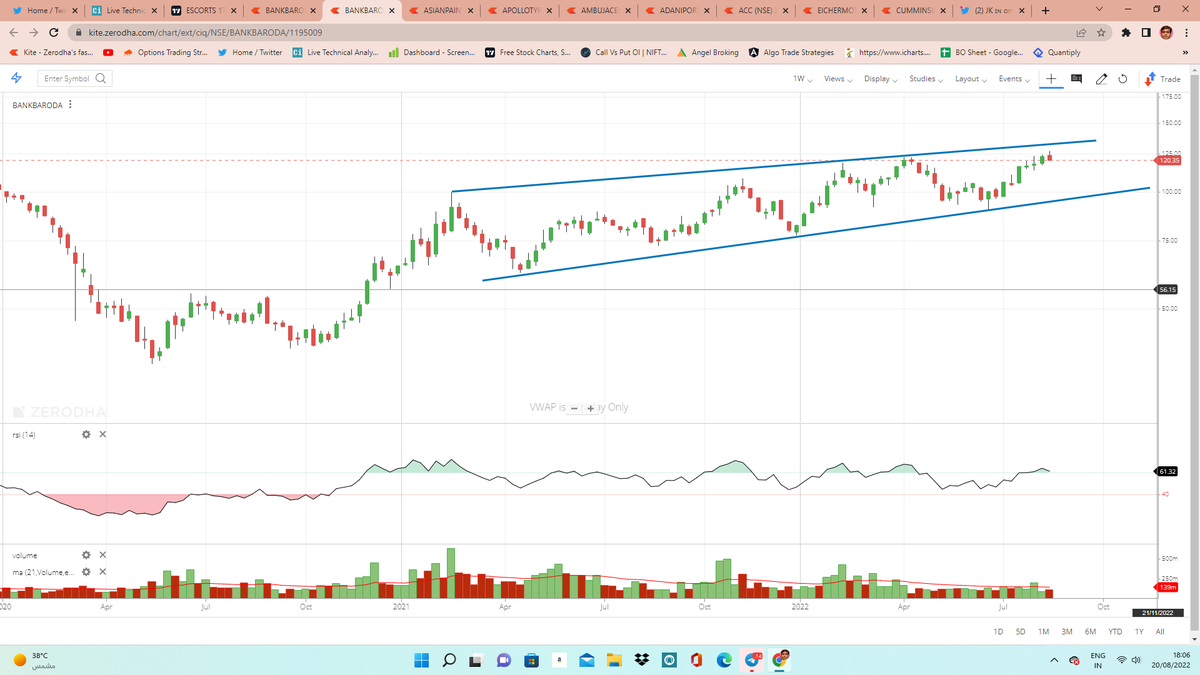Open the volume MA settings gear
The image size is (1200, 675).
[86, 572]
